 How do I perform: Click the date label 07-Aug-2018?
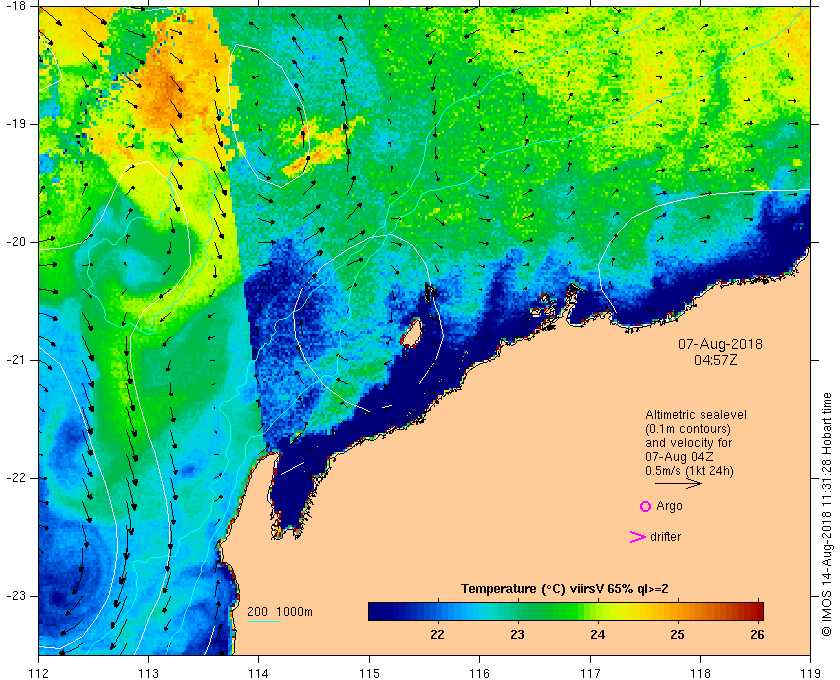pos(720,344)
